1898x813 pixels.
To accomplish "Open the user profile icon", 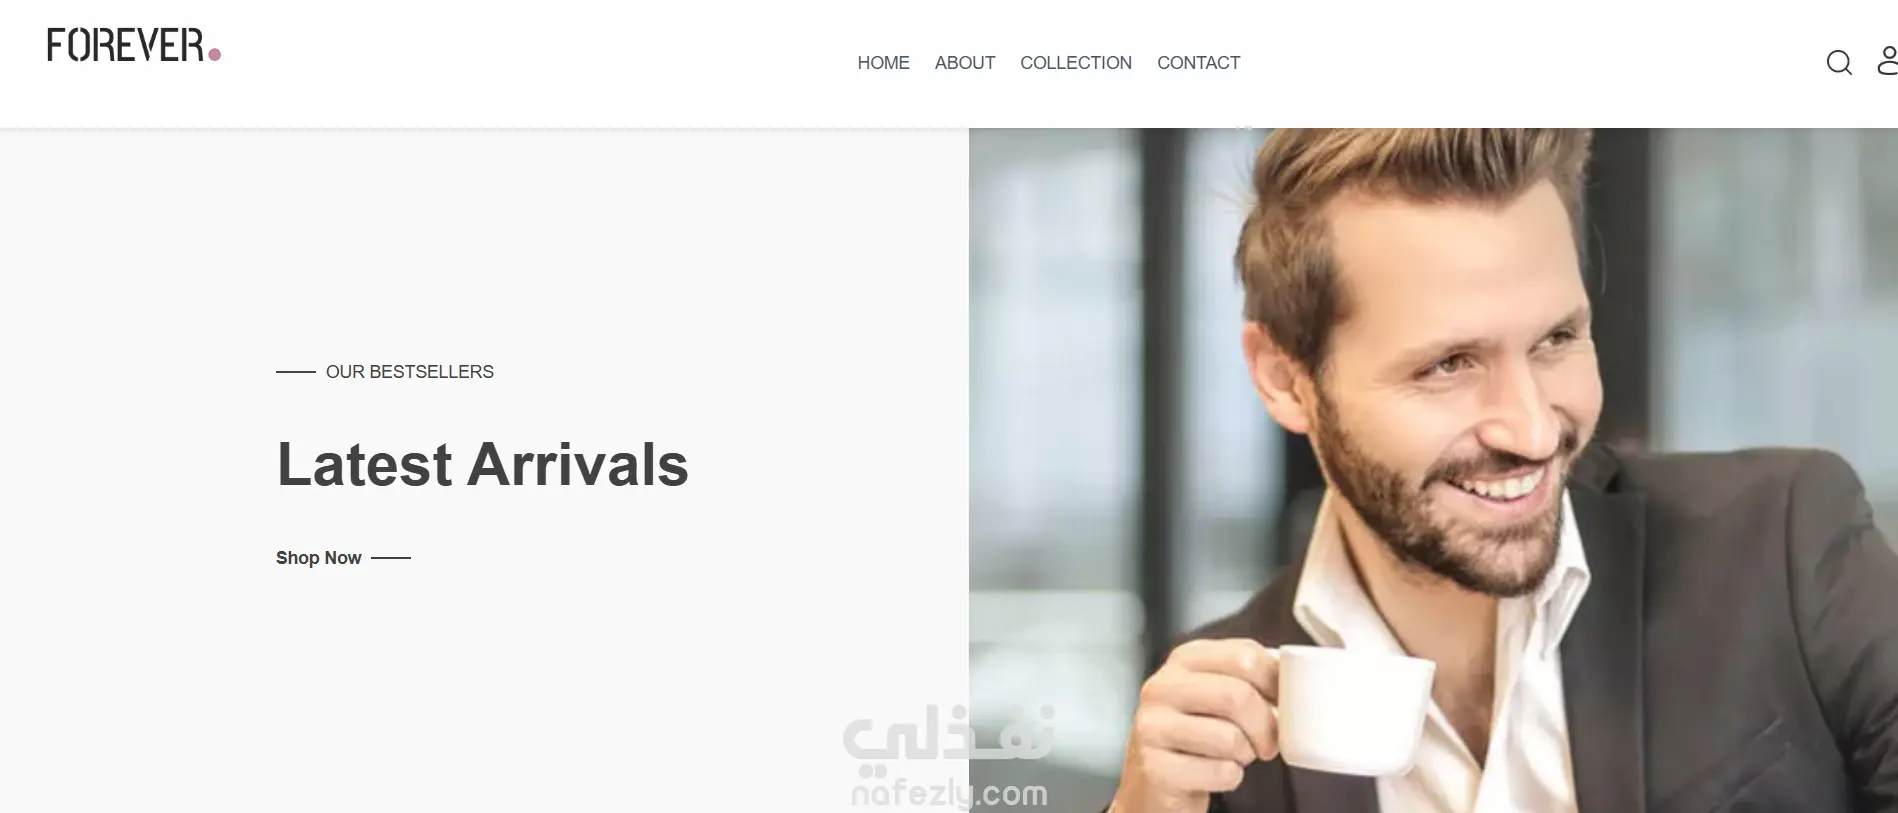I will [1887, 61].
